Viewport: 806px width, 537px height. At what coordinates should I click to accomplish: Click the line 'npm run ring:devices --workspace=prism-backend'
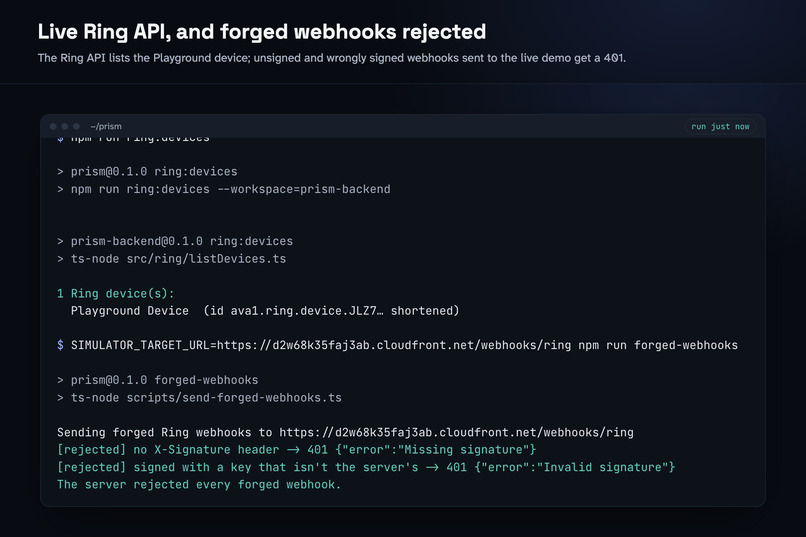pyautogui.click(x=224, y=189)
